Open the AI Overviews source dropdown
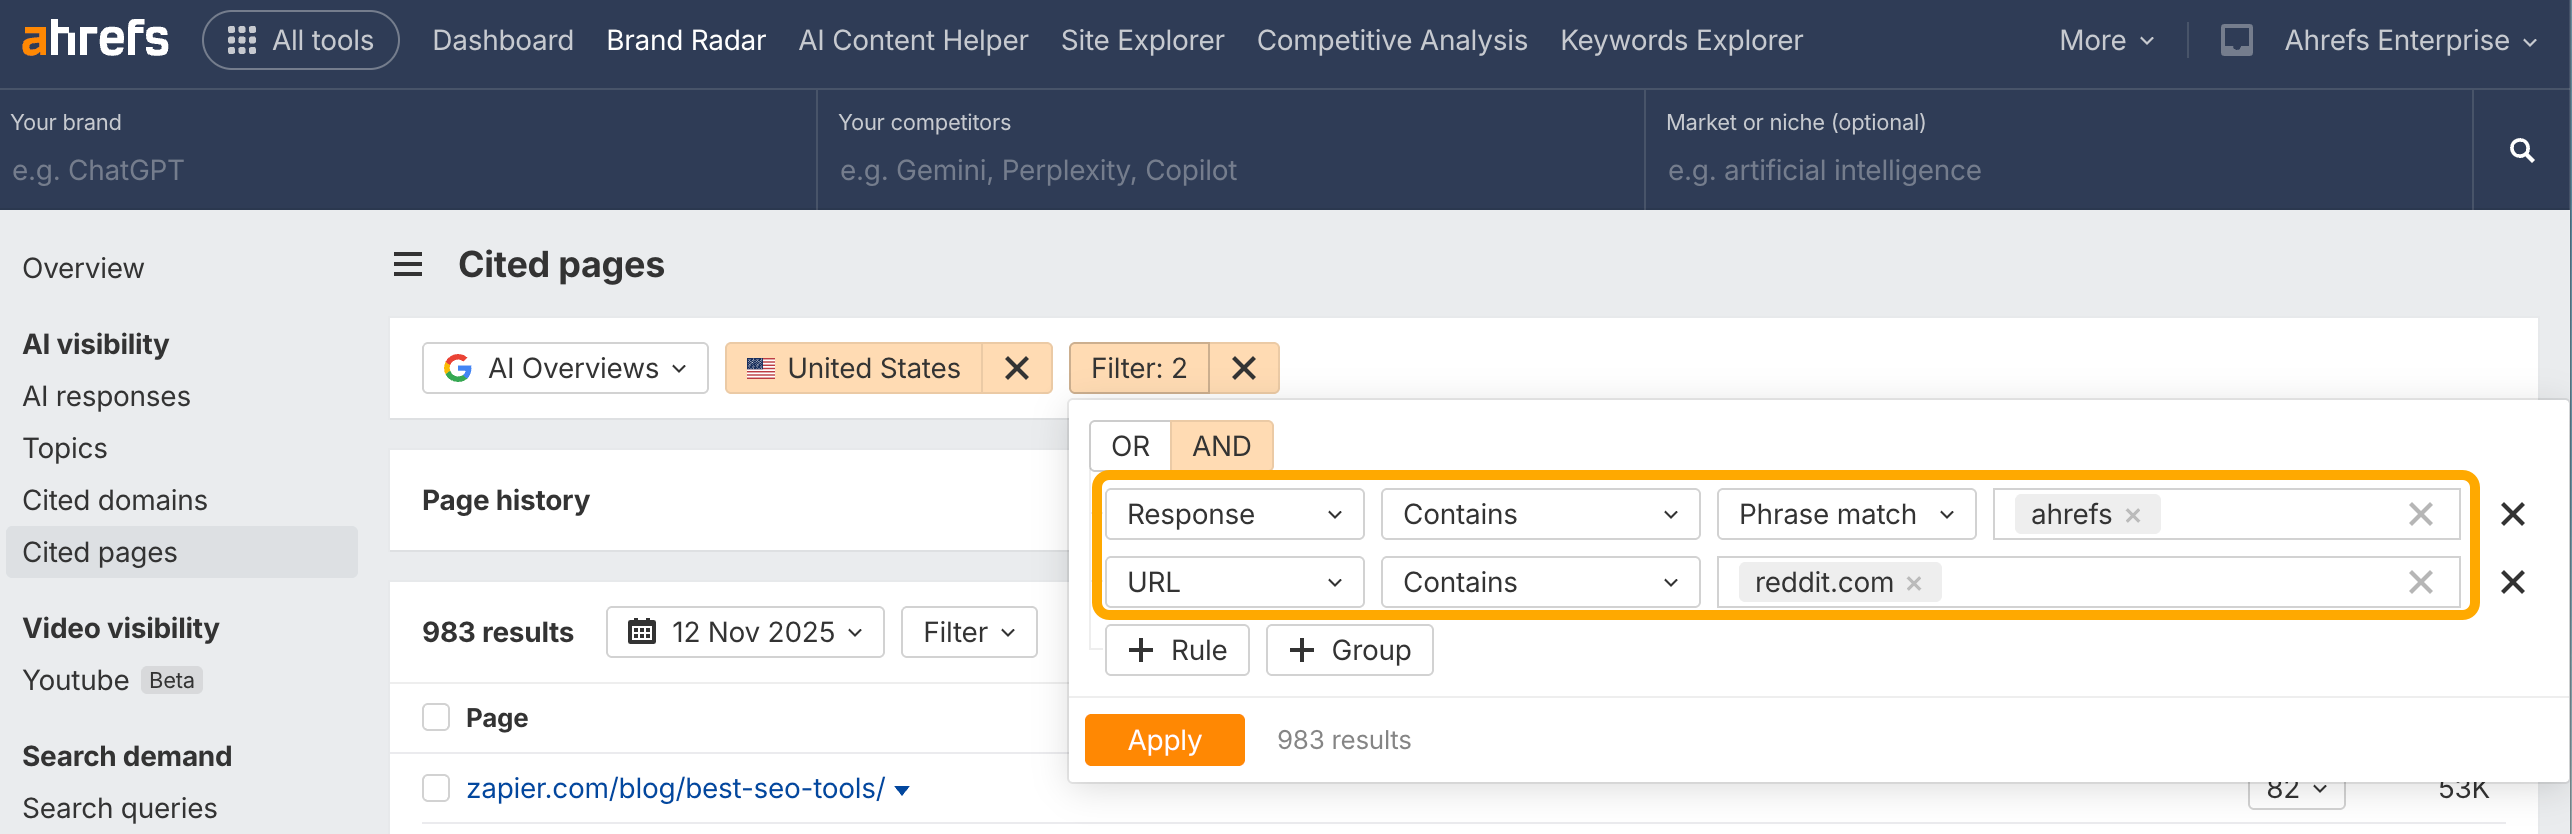Screen dimensions: 2572x834 click(565, 368)
